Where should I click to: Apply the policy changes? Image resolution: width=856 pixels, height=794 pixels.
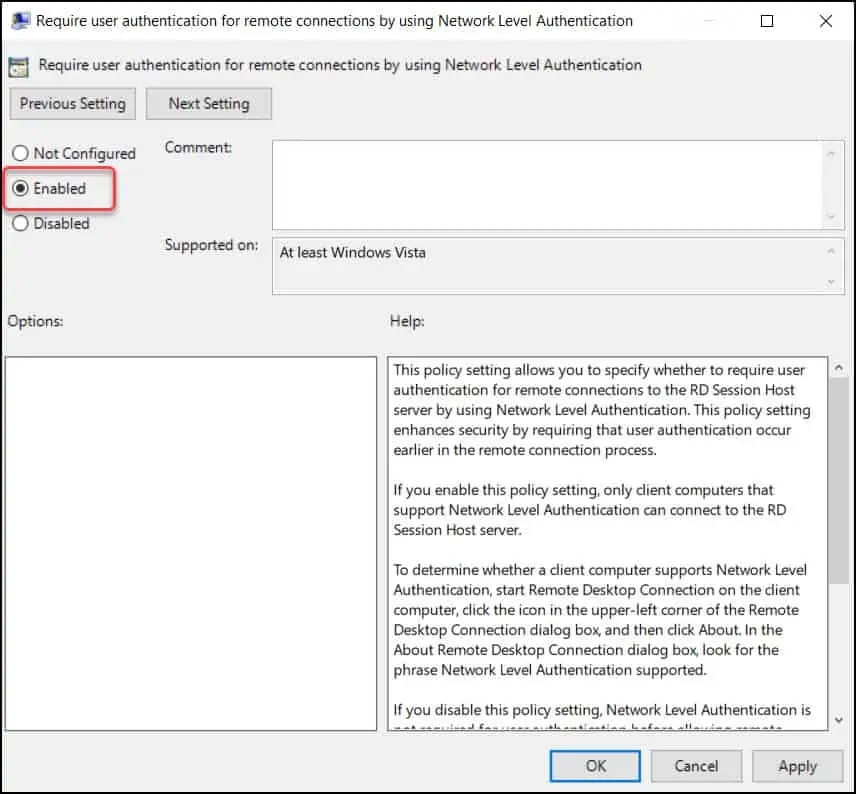(798, 766)
